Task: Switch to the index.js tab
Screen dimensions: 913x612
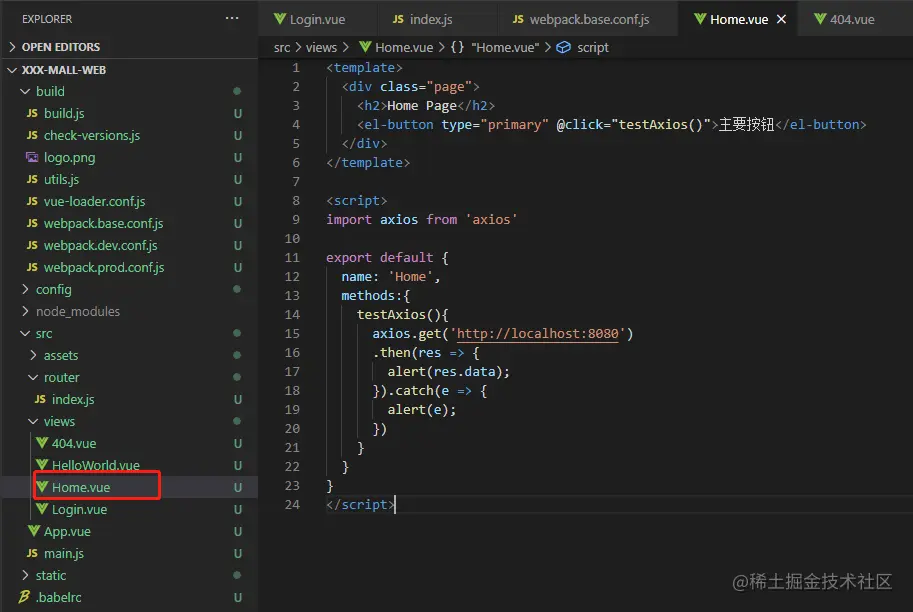Action: pos(431,19)
